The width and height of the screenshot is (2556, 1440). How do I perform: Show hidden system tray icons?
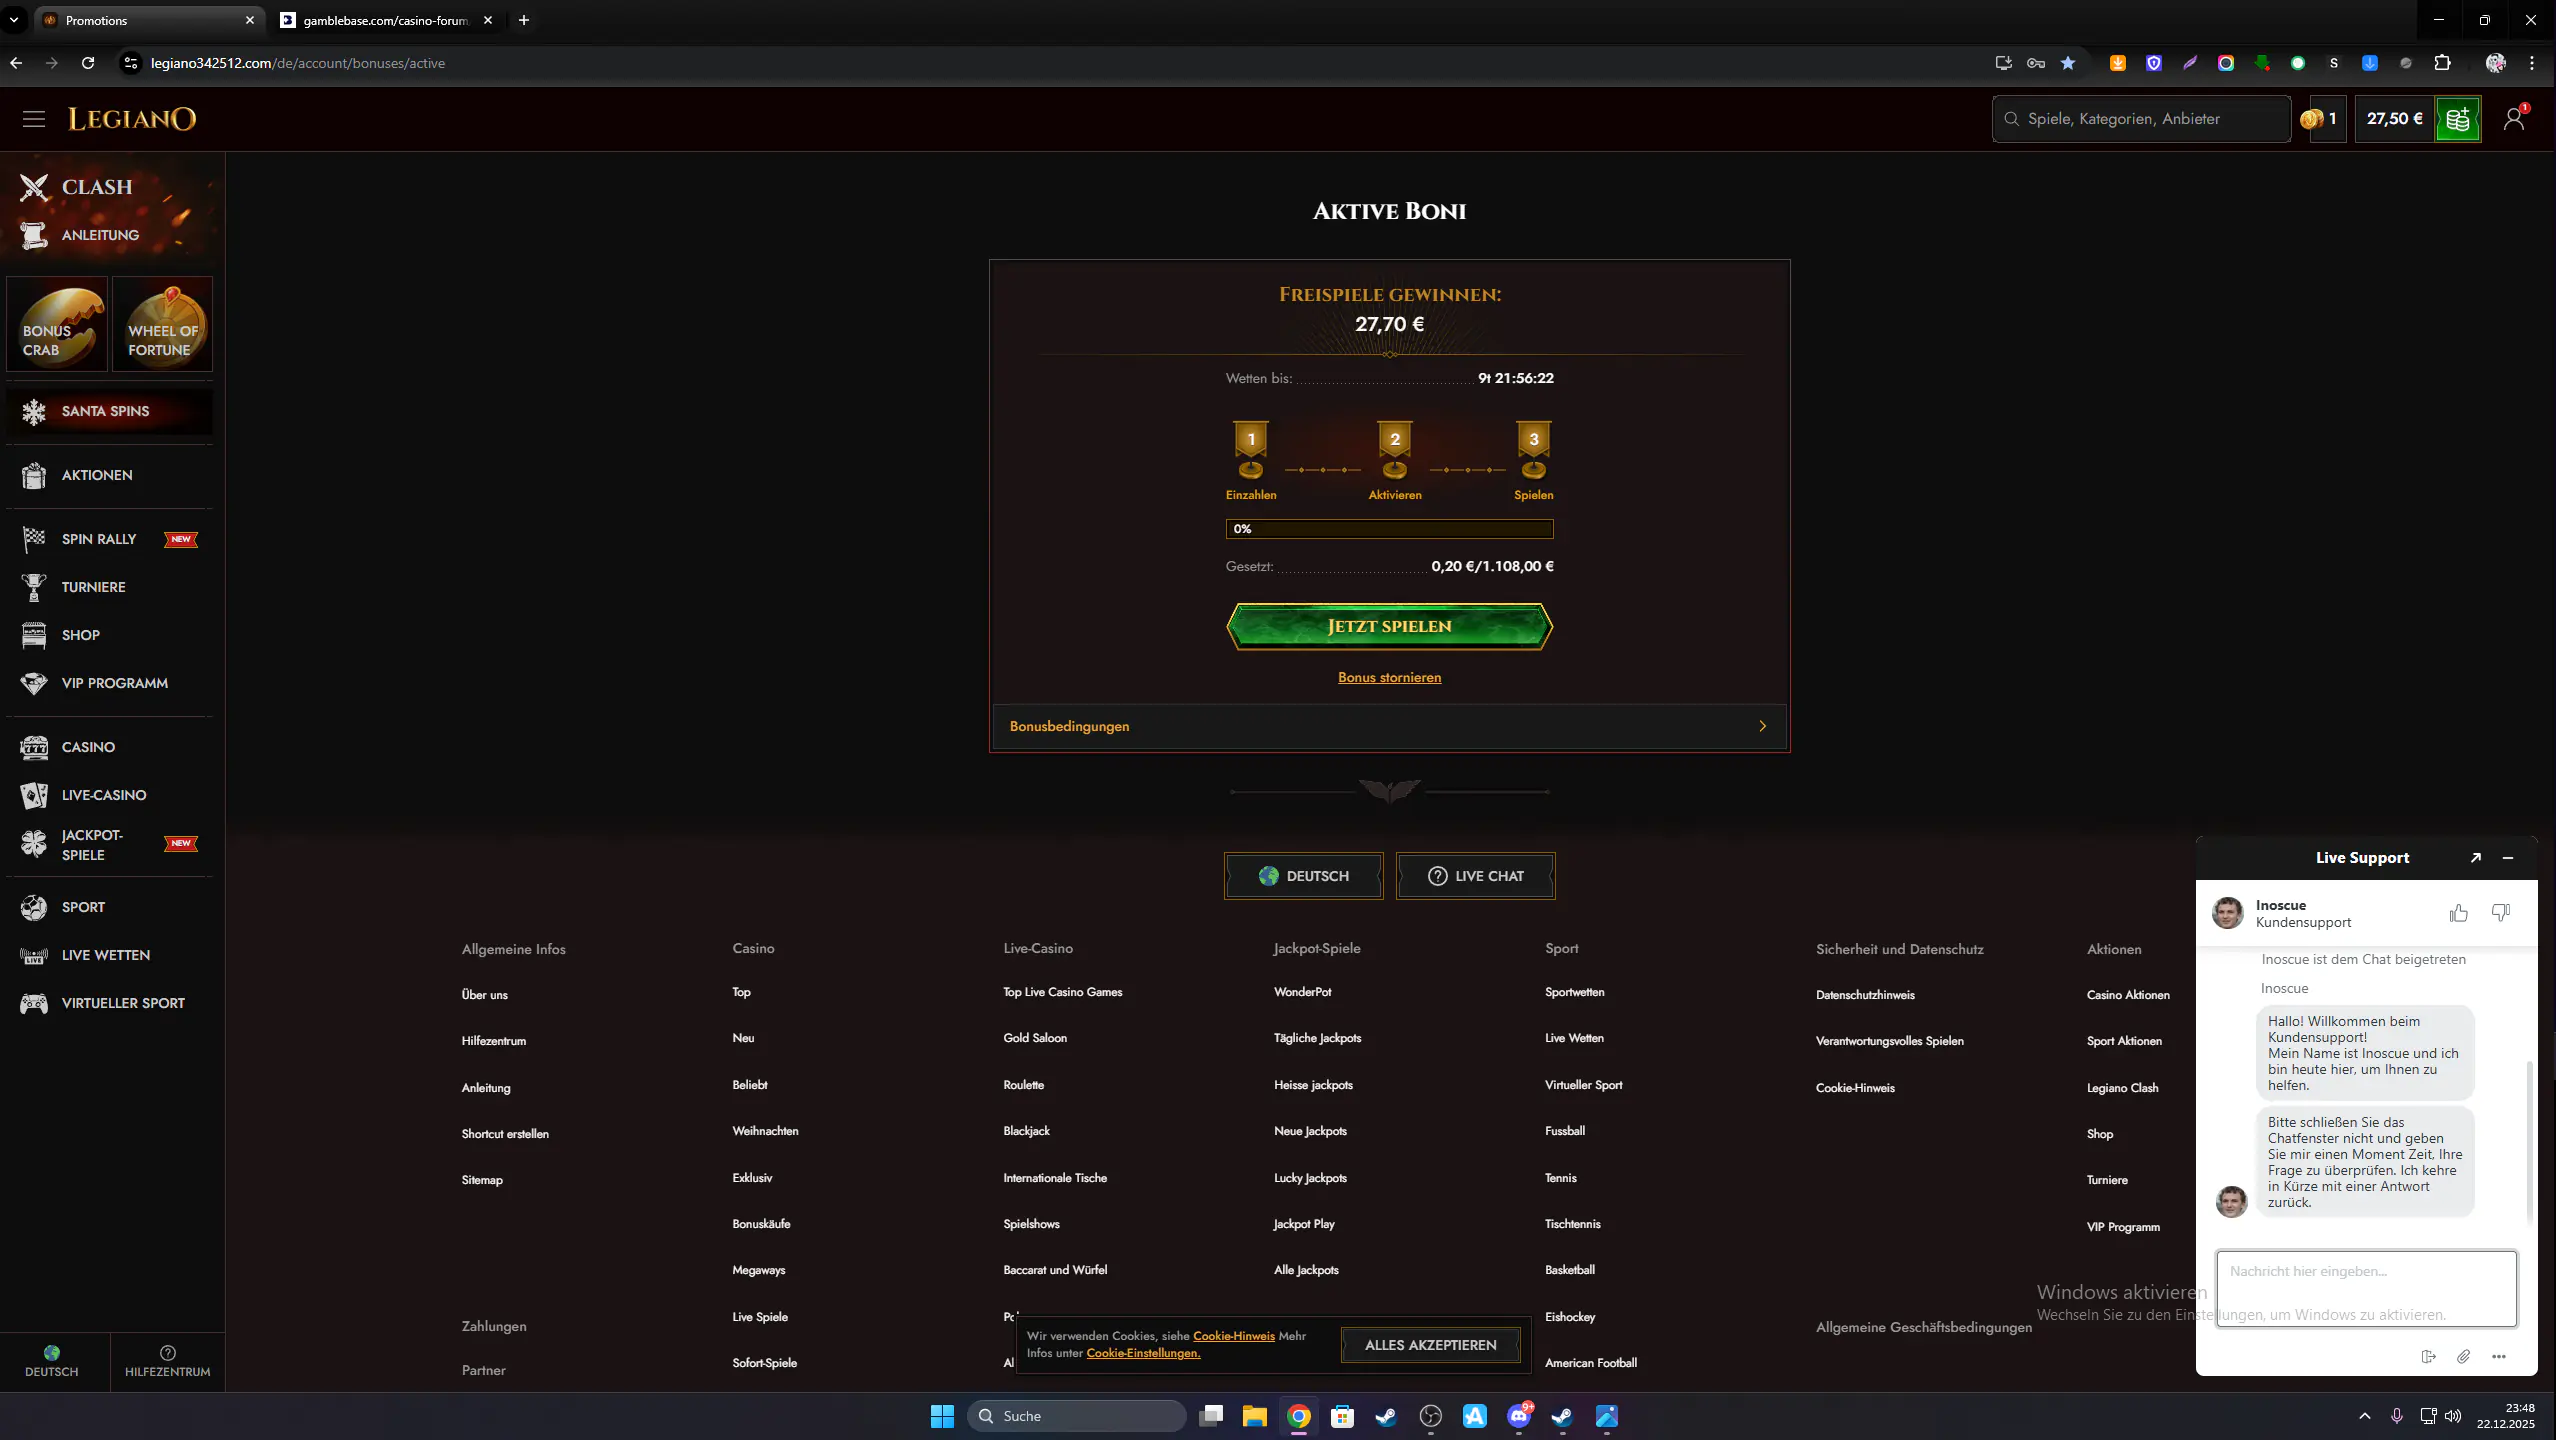pos(2365,1416)
